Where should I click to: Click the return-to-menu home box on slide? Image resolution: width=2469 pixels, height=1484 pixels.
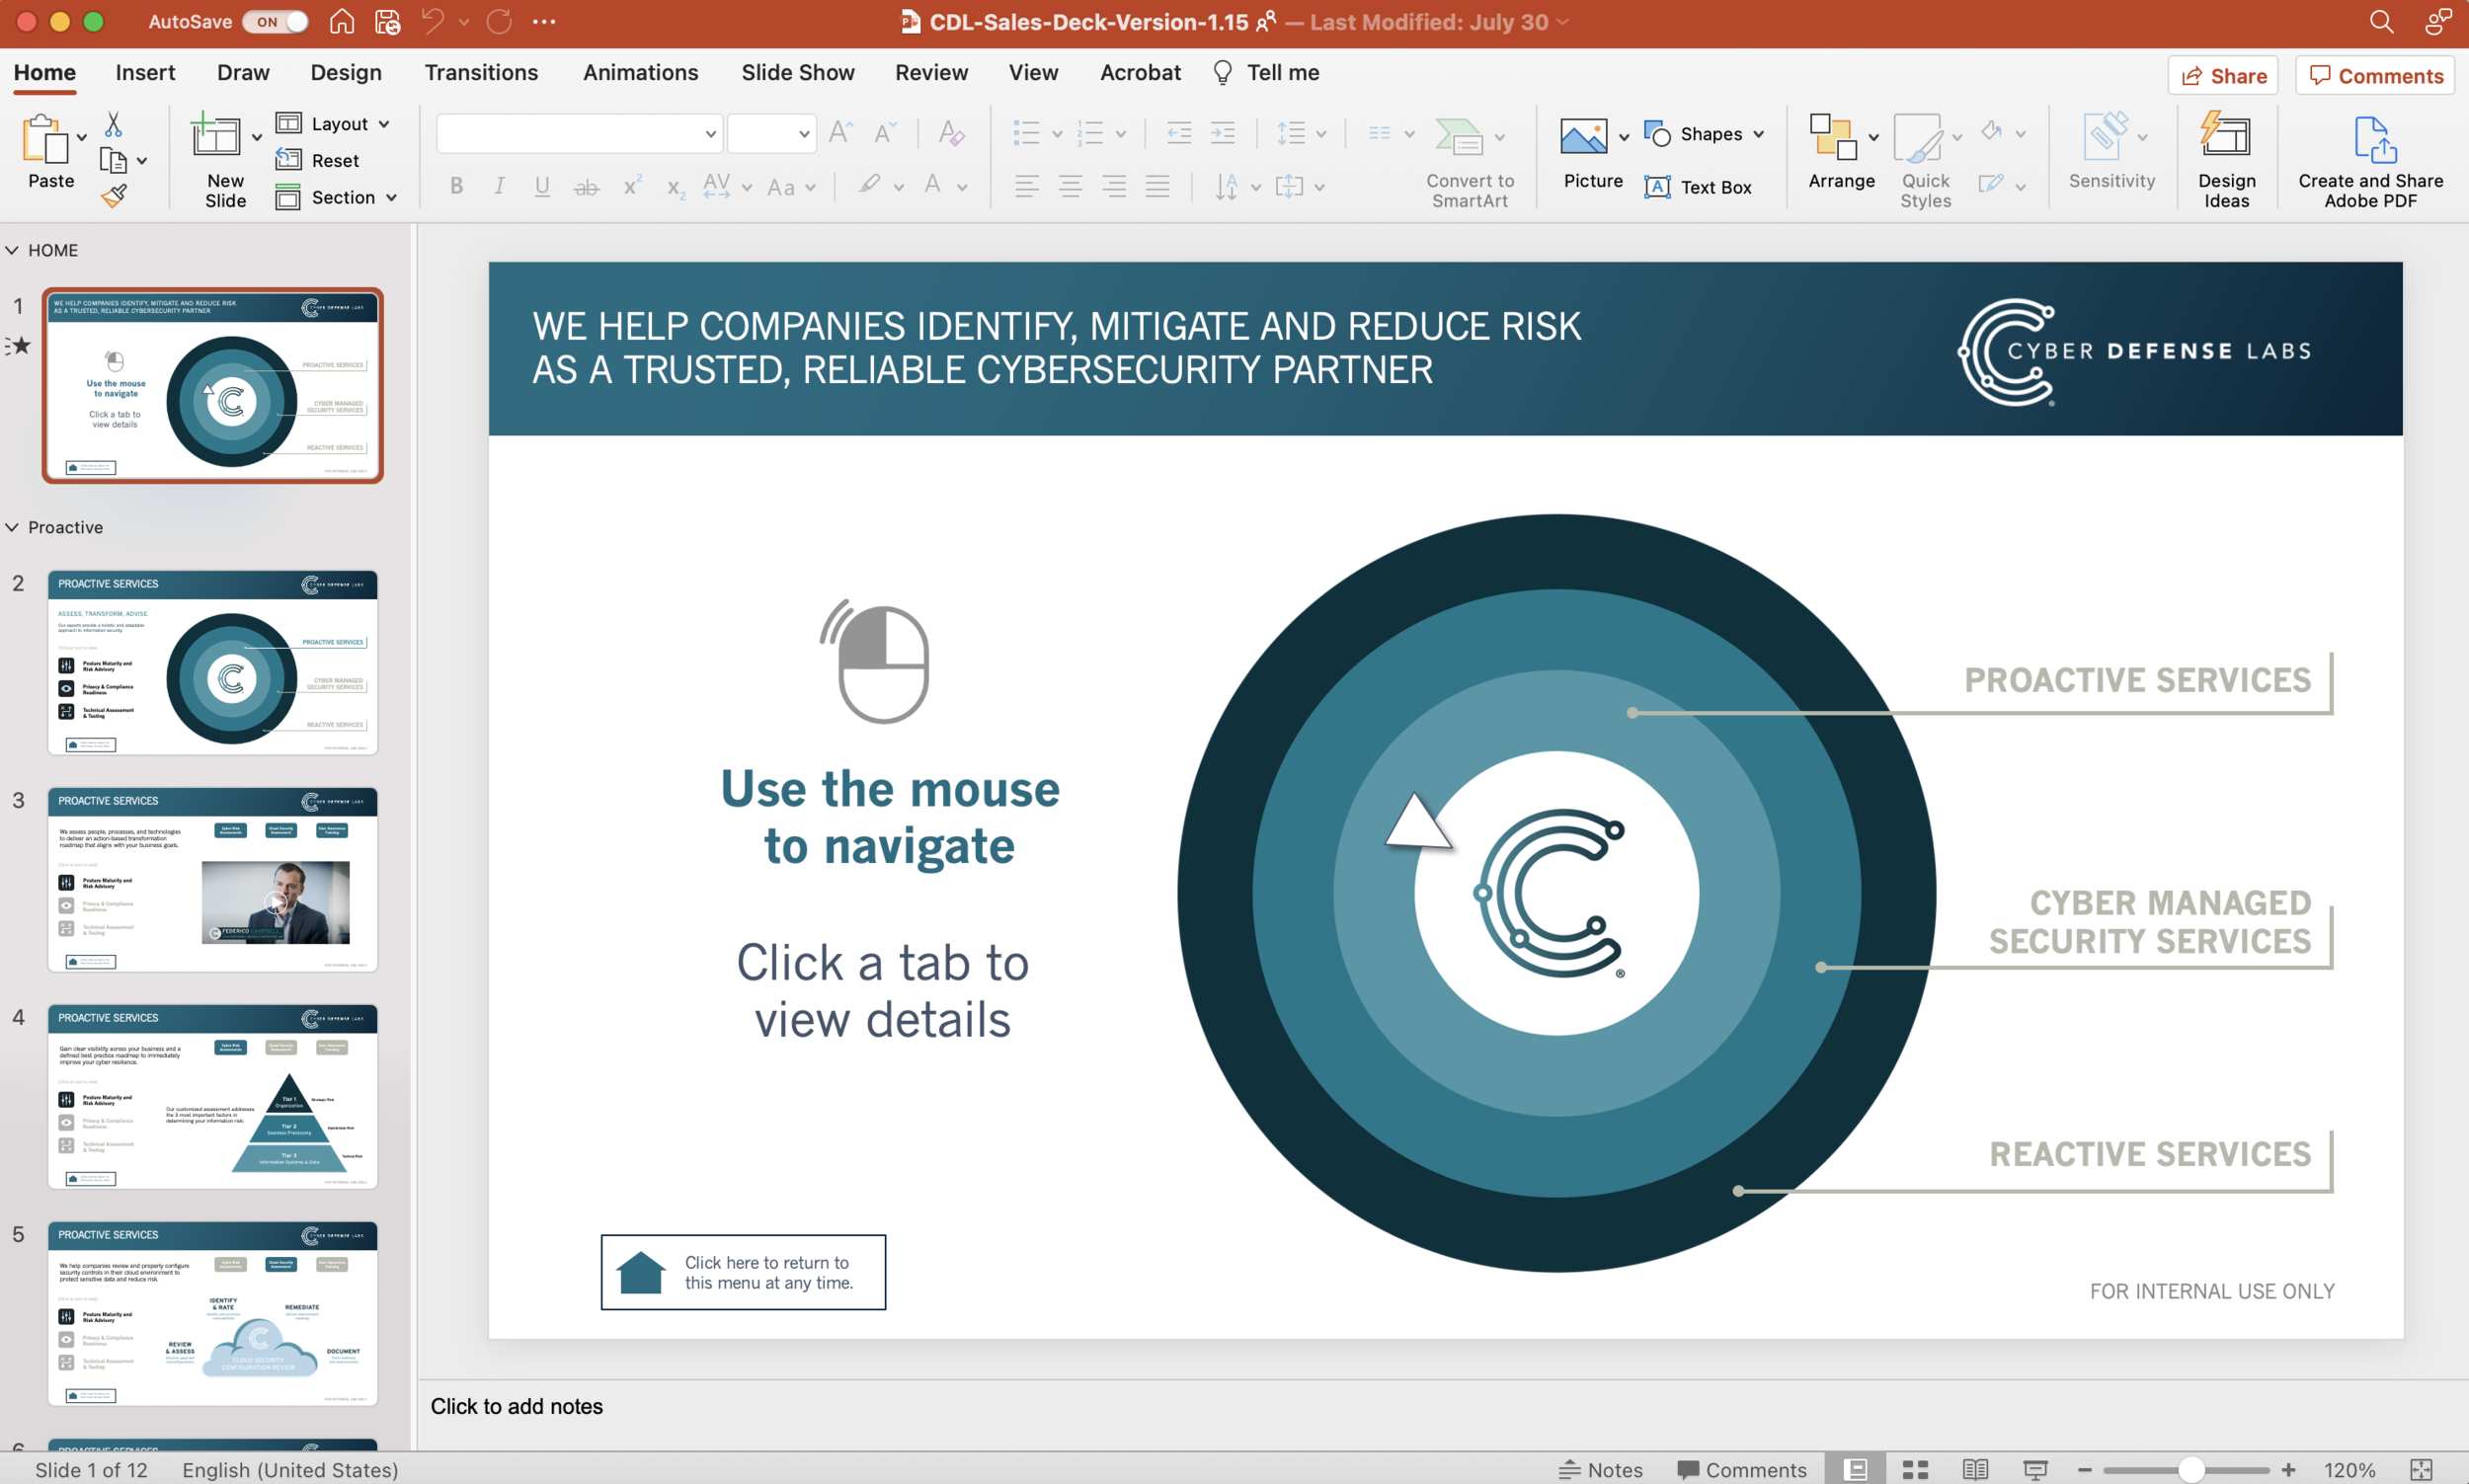click(x=743, y=1272)
